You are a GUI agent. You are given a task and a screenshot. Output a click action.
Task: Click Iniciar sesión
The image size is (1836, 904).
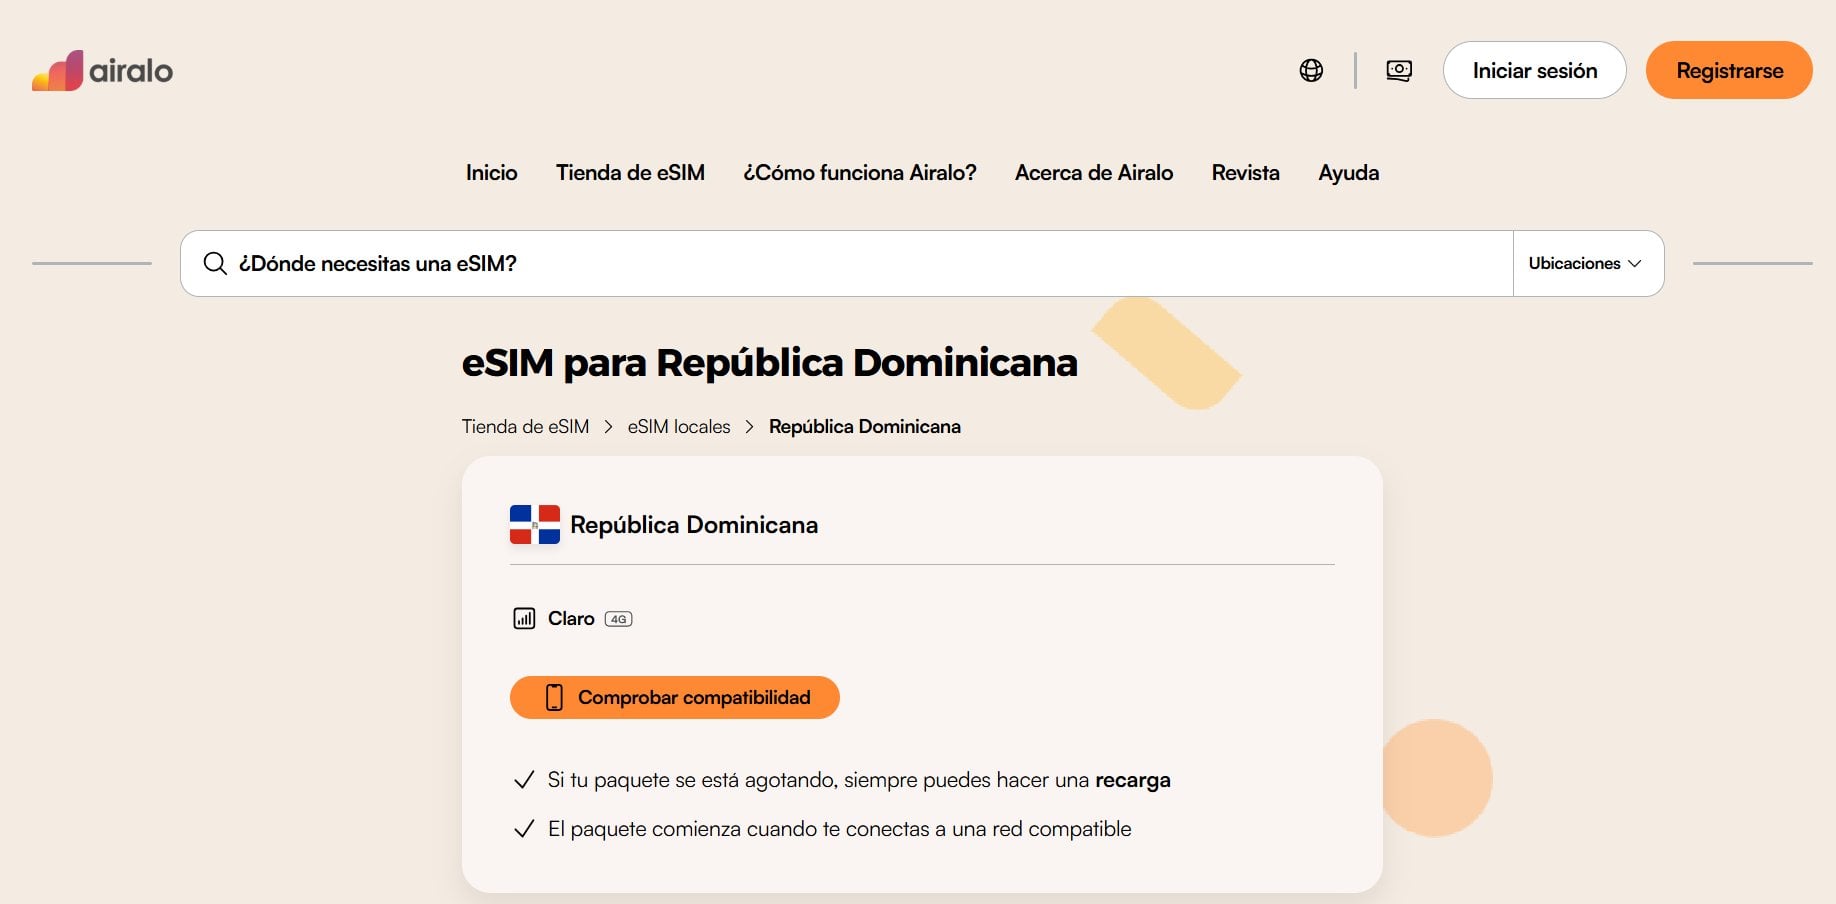click(1534, 70)
